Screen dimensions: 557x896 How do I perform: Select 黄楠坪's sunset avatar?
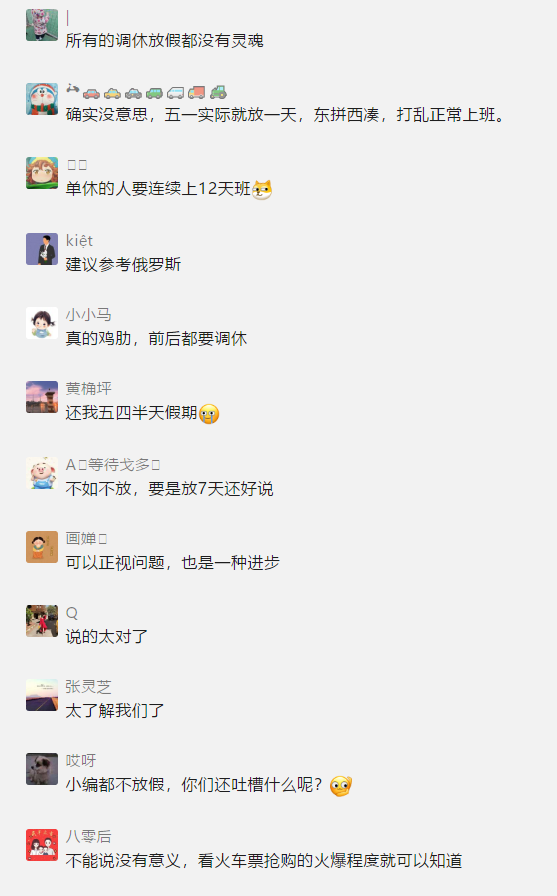click(x=42, y=397)
